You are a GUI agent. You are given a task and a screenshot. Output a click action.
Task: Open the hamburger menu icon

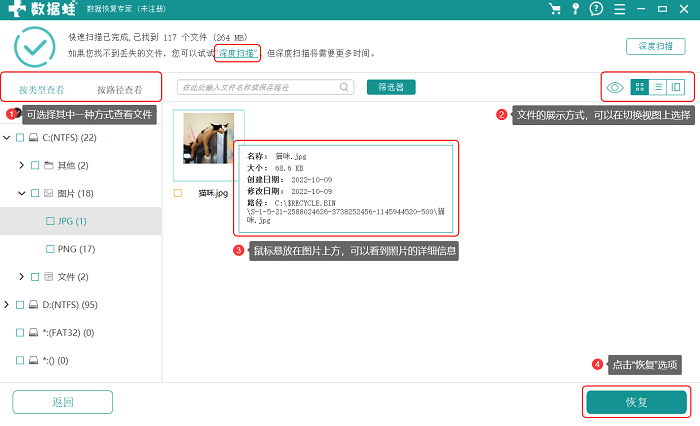[x=619, y=9]
